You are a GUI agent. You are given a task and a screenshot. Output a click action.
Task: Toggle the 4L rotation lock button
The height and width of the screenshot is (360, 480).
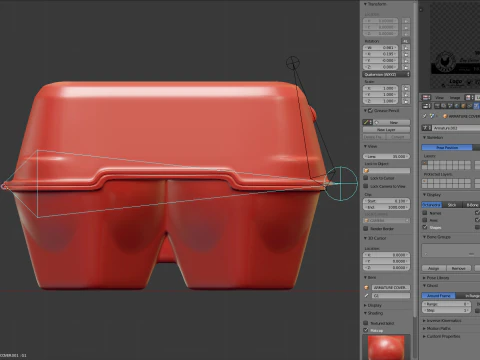[406, 41]
